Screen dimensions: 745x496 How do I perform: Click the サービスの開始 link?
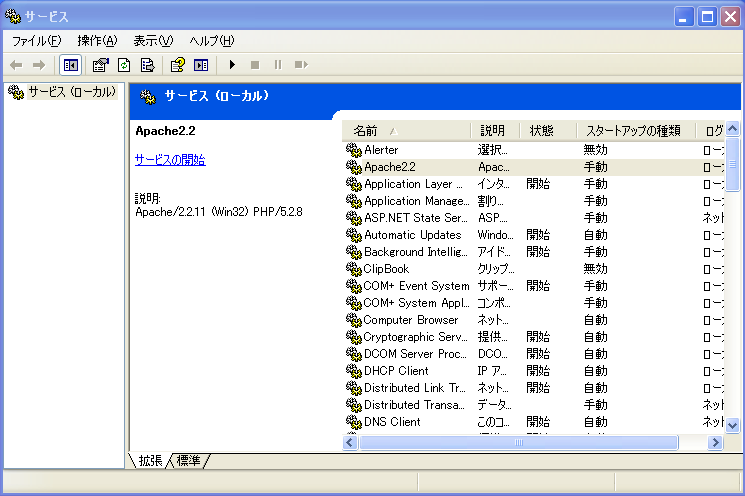170,160
